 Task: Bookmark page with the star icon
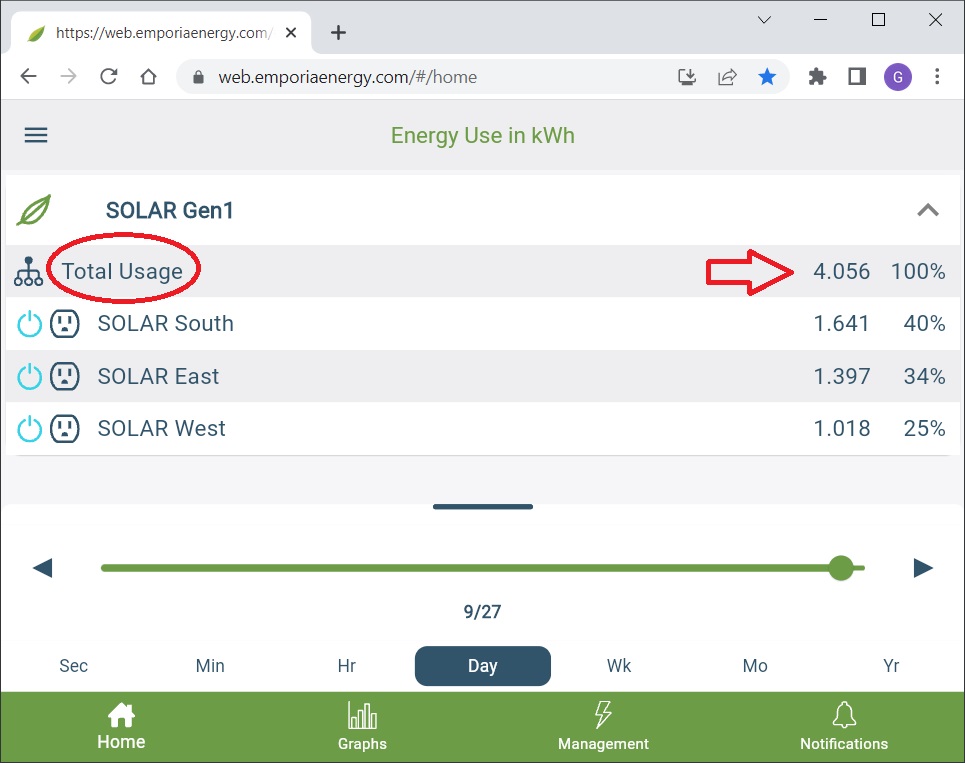(x=767, y=77)
